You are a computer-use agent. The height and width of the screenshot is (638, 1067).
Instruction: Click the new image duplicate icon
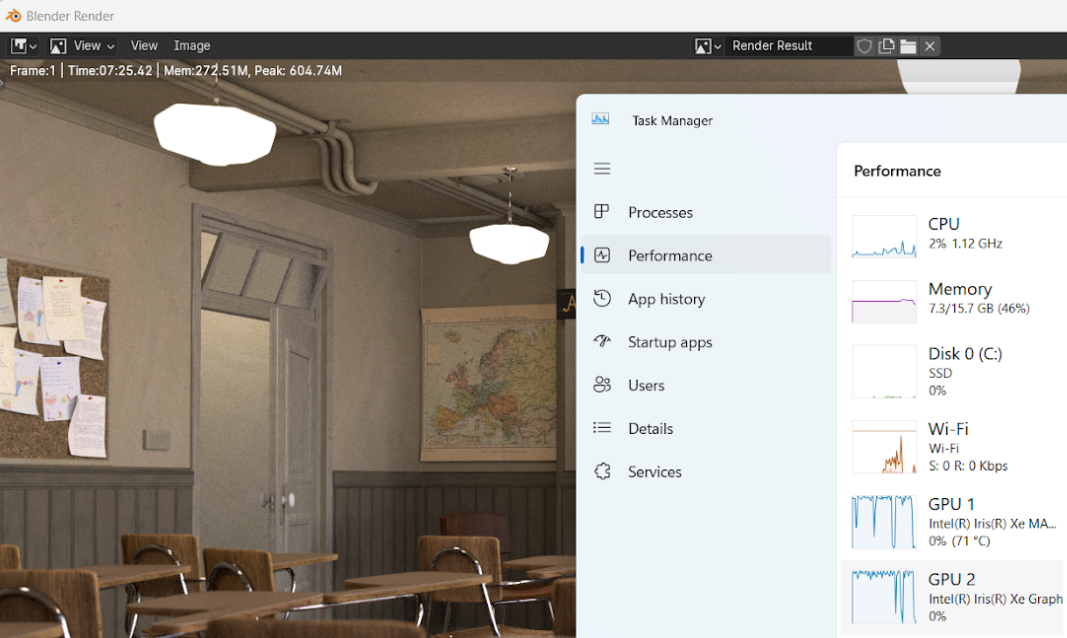[x=887, y=46]
